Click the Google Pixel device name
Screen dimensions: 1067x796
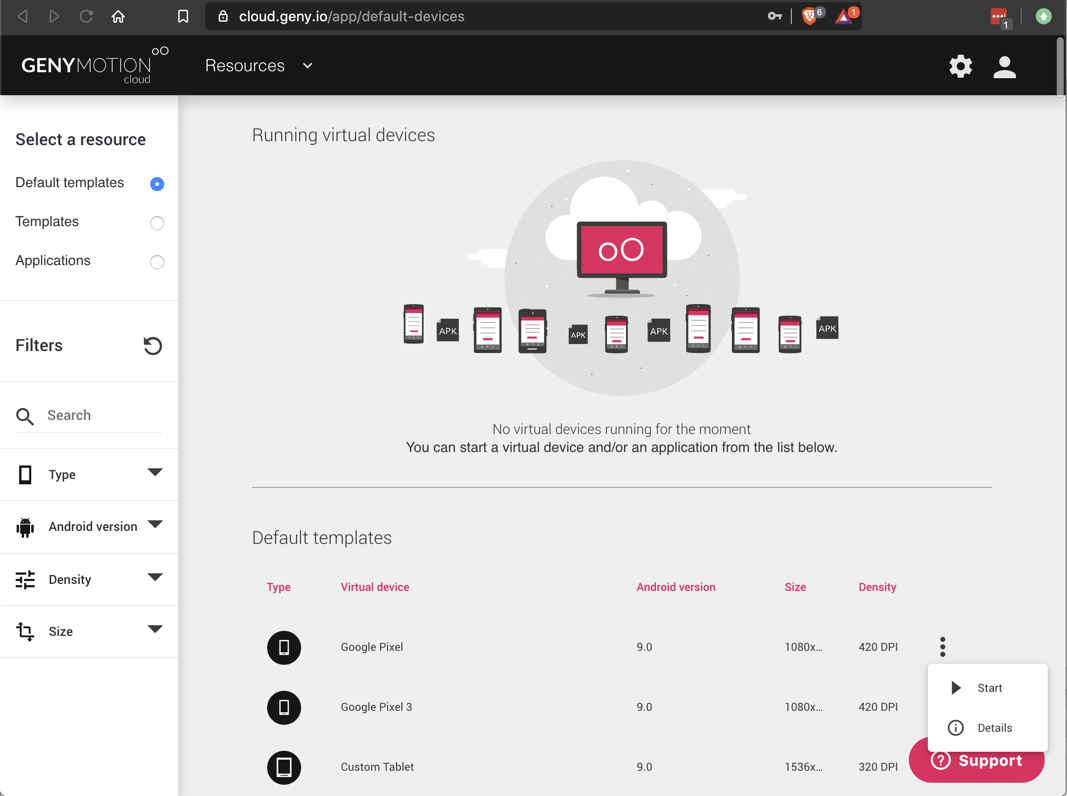point(372,647)
